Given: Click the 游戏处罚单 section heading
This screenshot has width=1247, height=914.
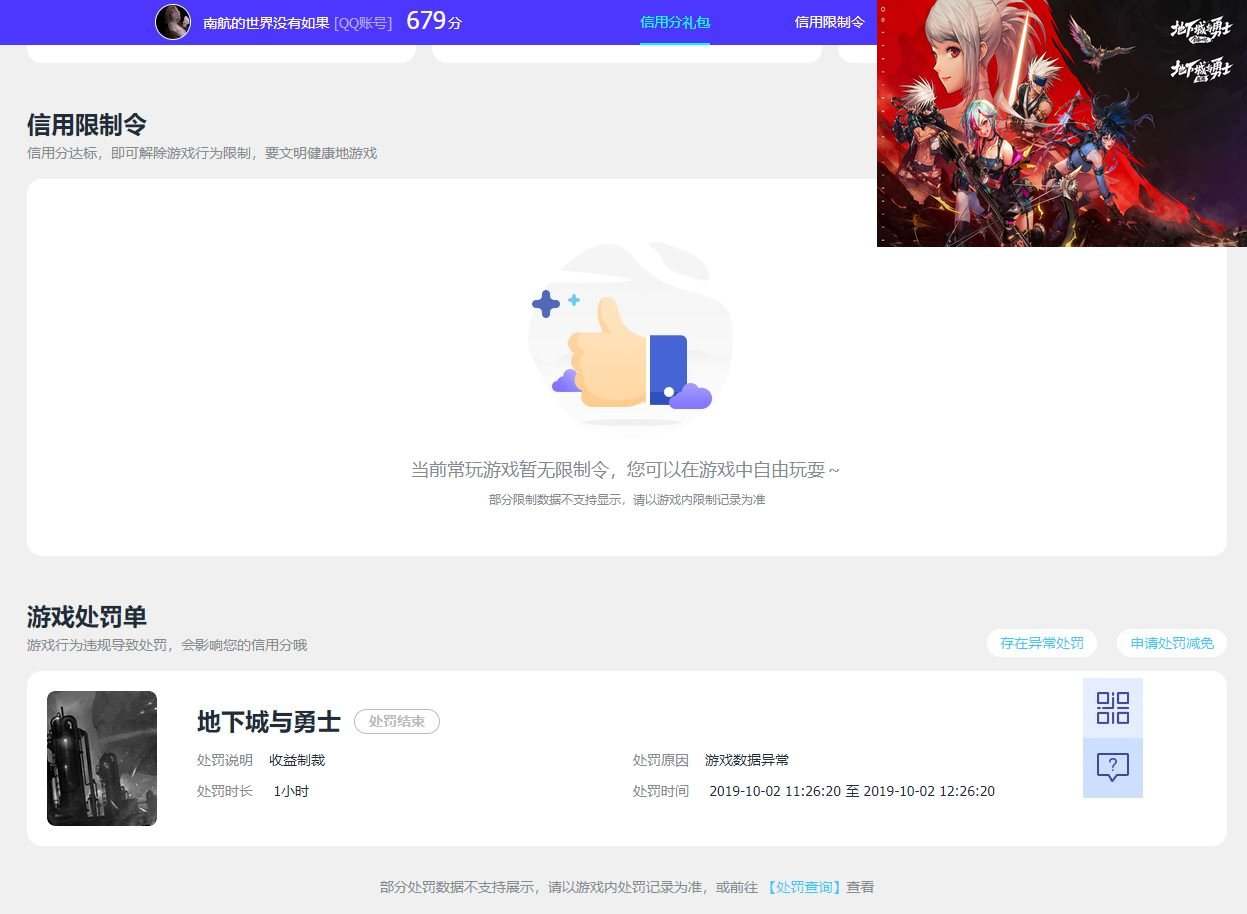Looking at the screenshot, I should coord(87,616).
